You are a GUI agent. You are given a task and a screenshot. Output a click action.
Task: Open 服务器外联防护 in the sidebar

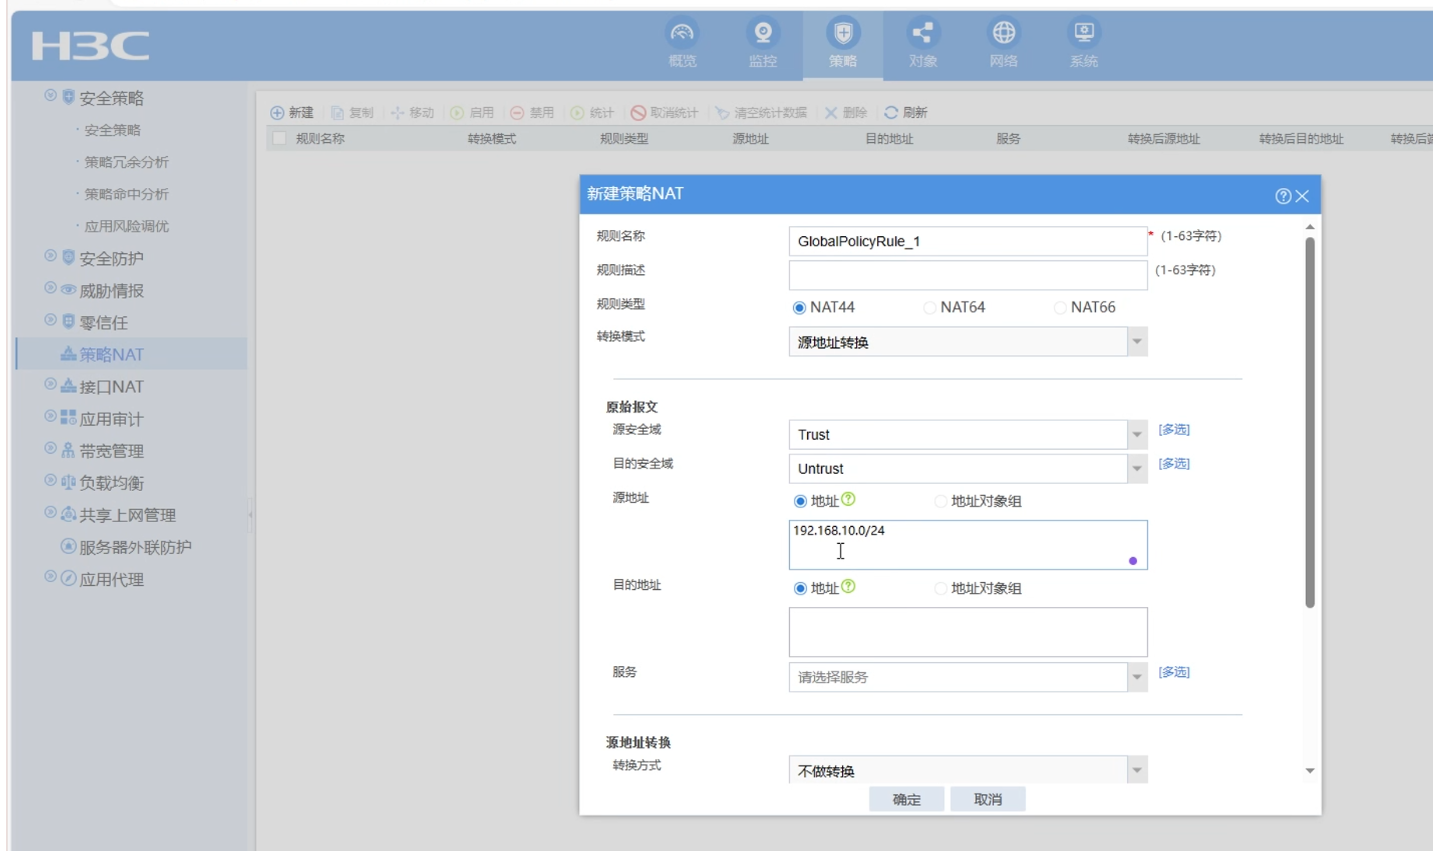click(x=135, y=548)
